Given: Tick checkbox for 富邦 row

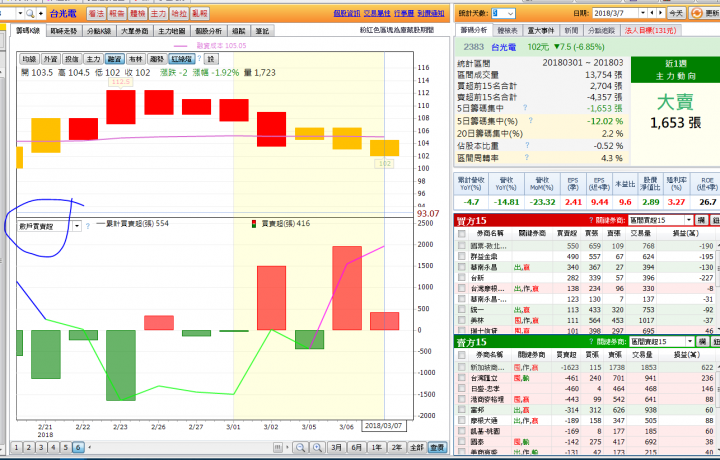Looking at the screenshot, I should pyautogui.click(x=462, y=410).
